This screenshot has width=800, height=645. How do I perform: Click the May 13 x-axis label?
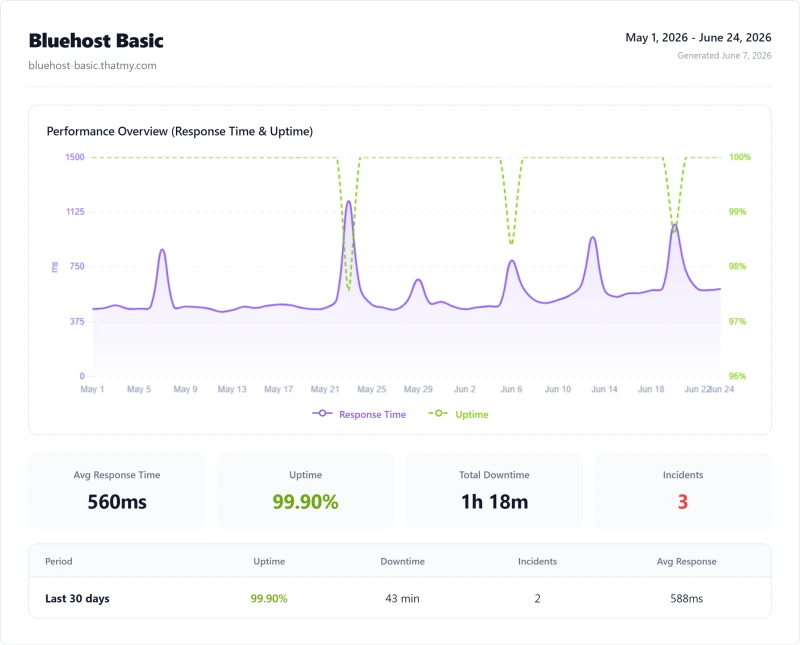[232, 389]
